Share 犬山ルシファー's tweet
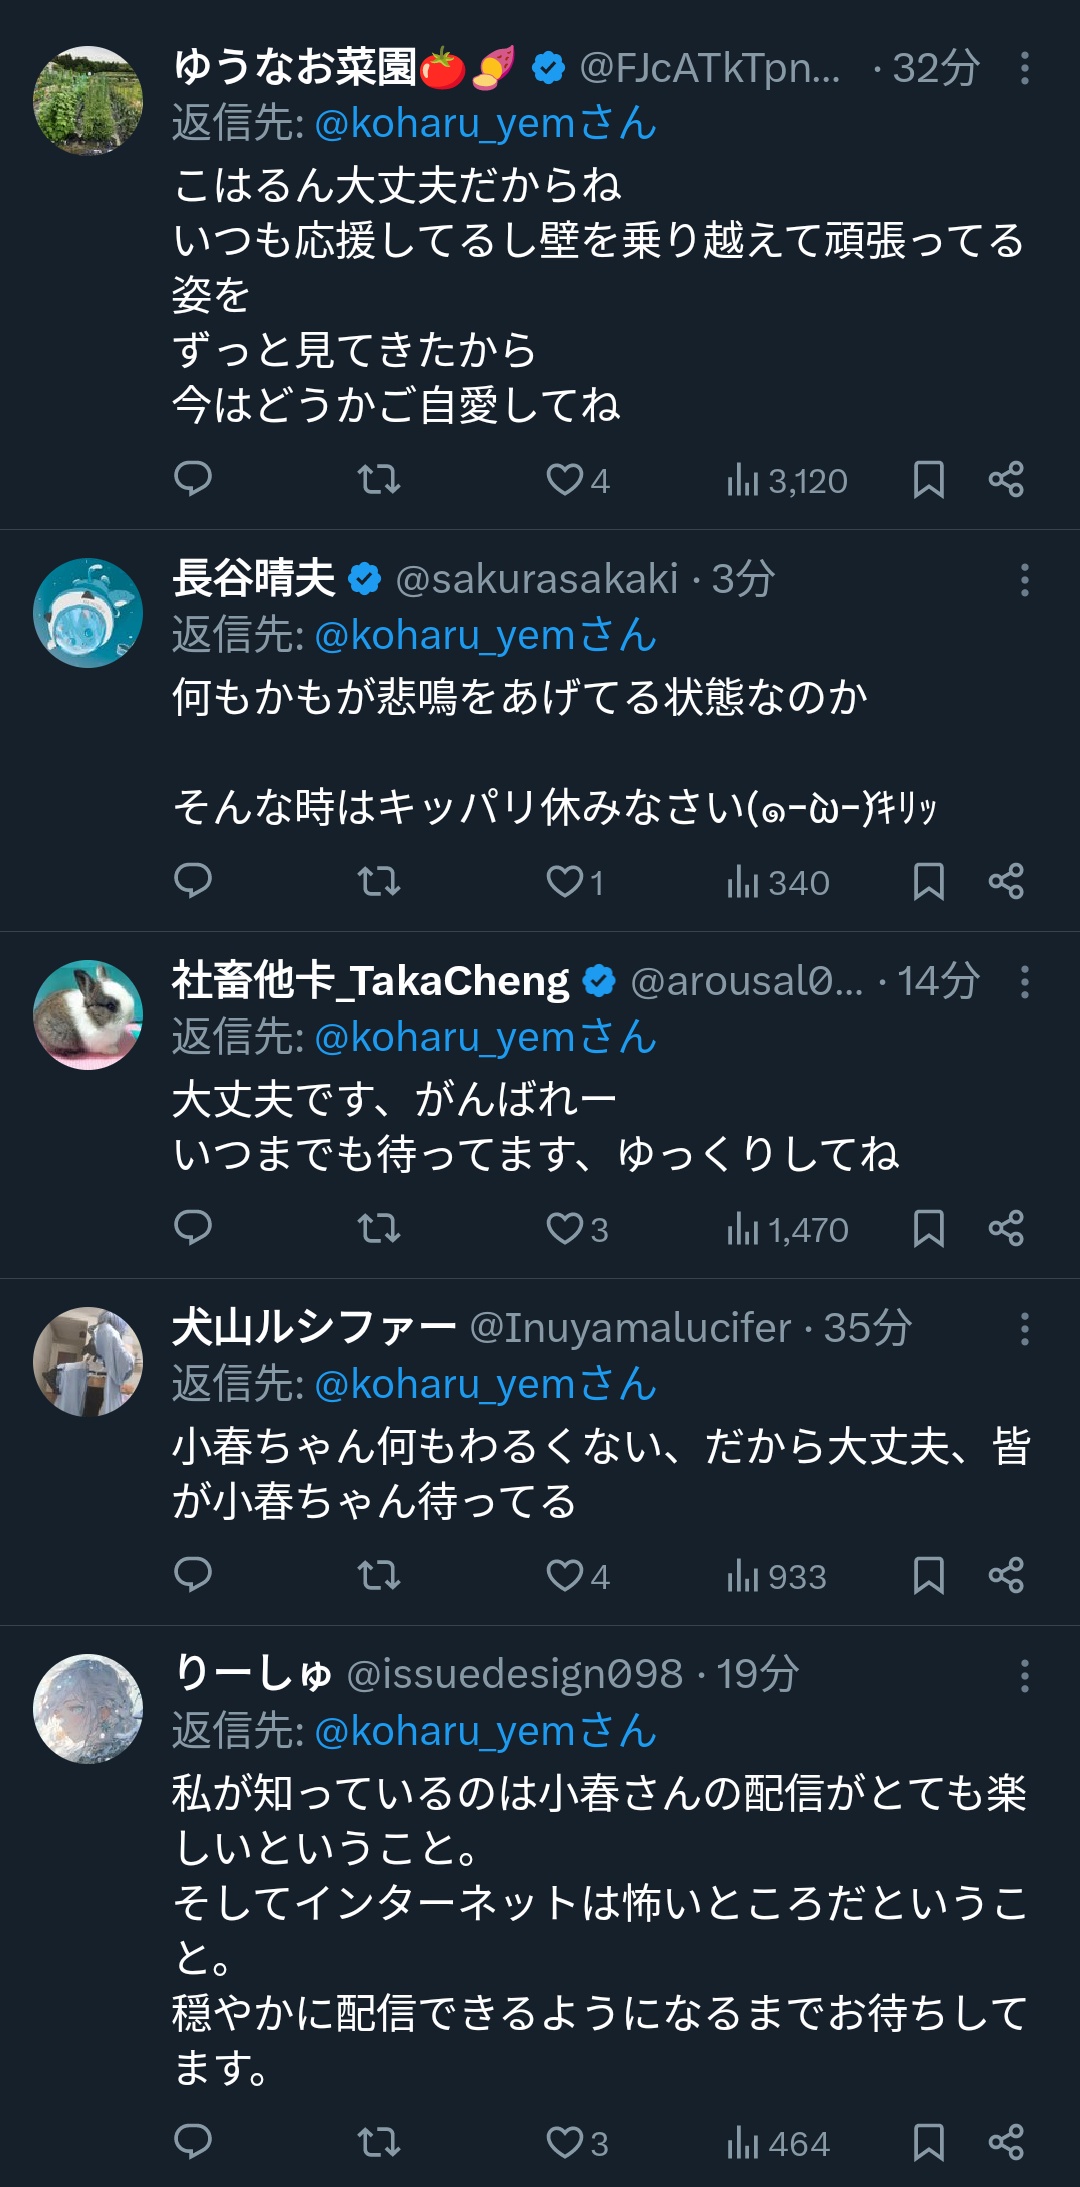The height and width of the screenshot is (2187, 1080). pyautogui.click(x=1006, y=1575)
